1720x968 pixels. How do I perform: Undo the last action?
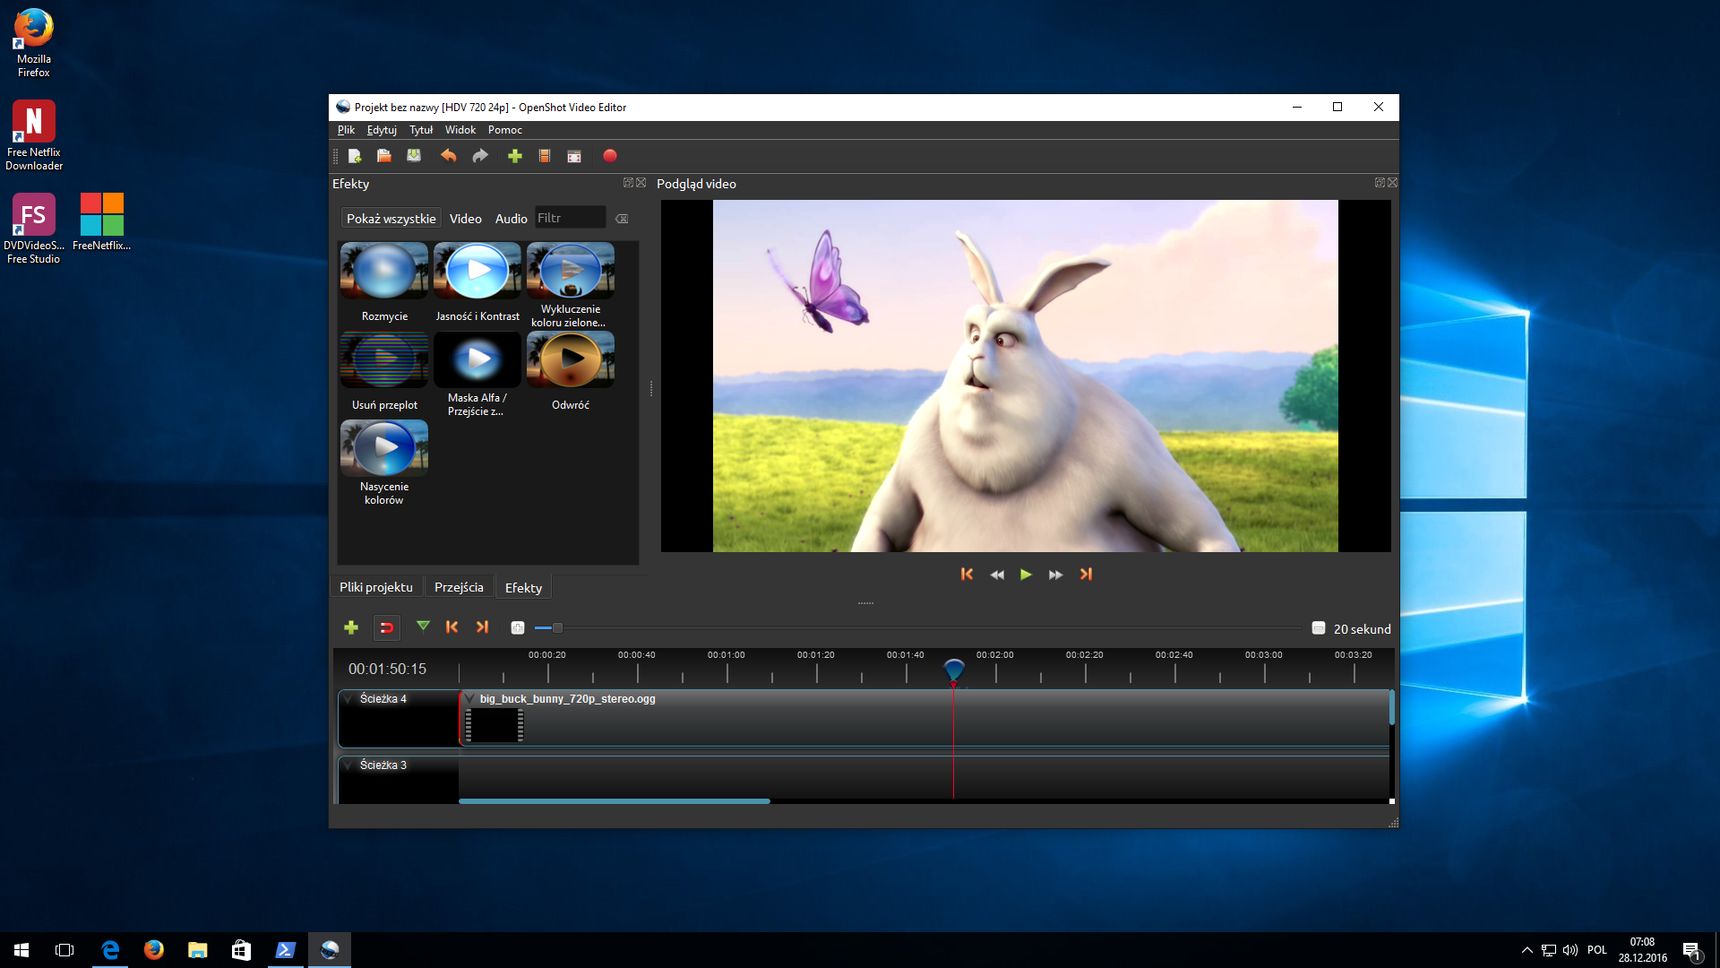[x=448, y=156]
